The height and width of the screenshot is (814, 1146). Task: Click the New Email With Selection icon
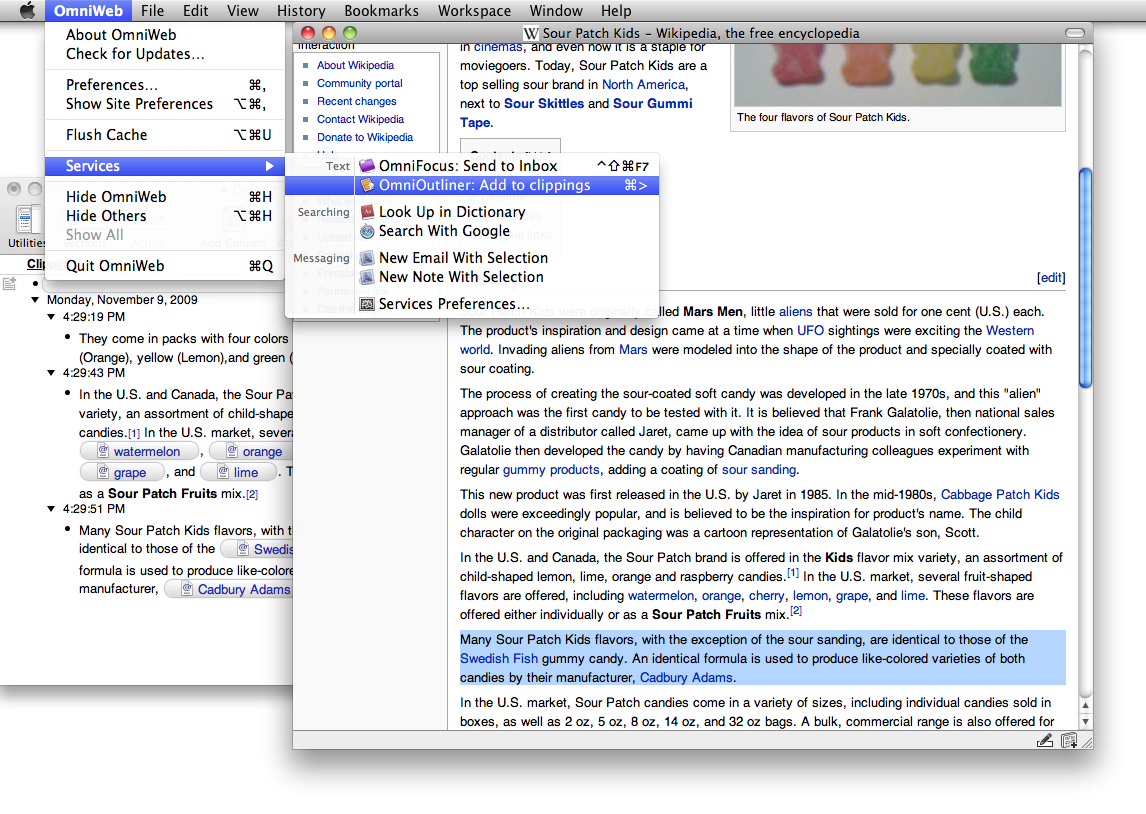pyautogui.click(x=367, y=258)
